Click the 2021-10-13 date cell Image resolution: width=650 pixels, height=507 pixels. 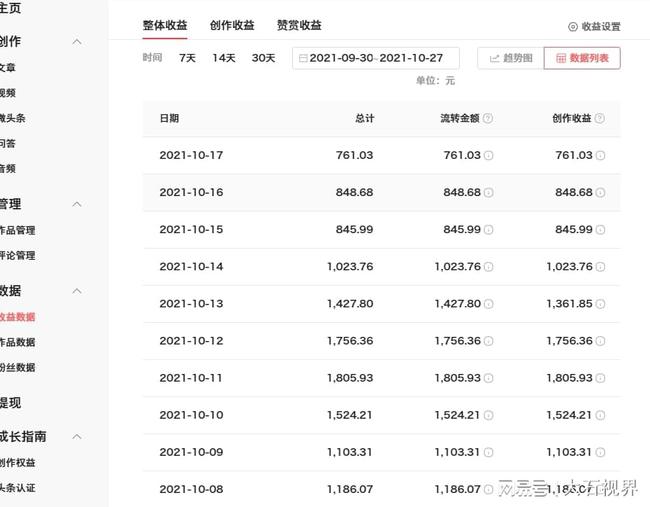click(x=192, y=304)
